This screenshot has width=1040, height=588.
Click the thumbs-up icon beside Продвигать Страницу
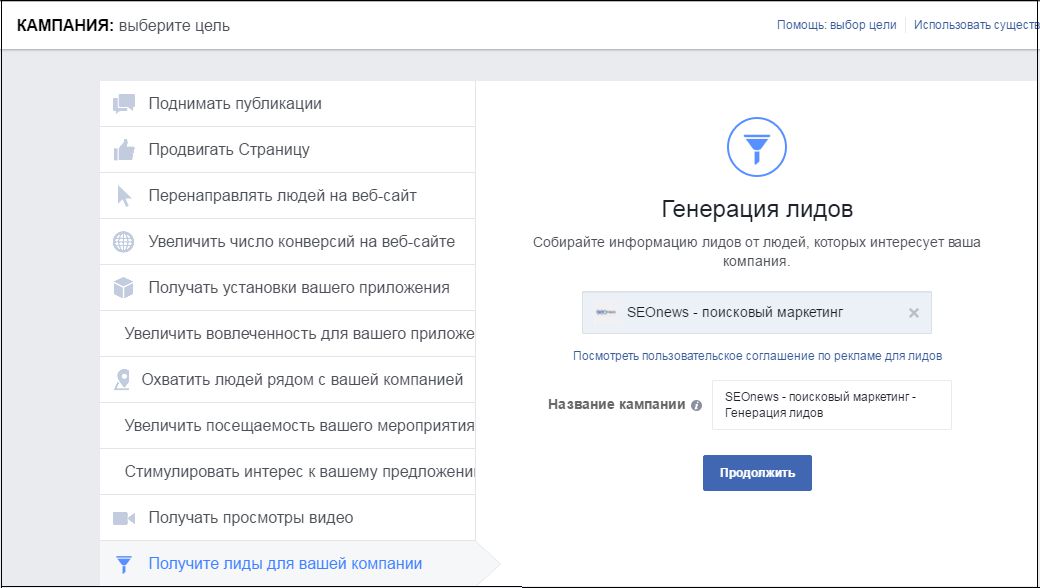pyautogui.click(x=124, y=150)
